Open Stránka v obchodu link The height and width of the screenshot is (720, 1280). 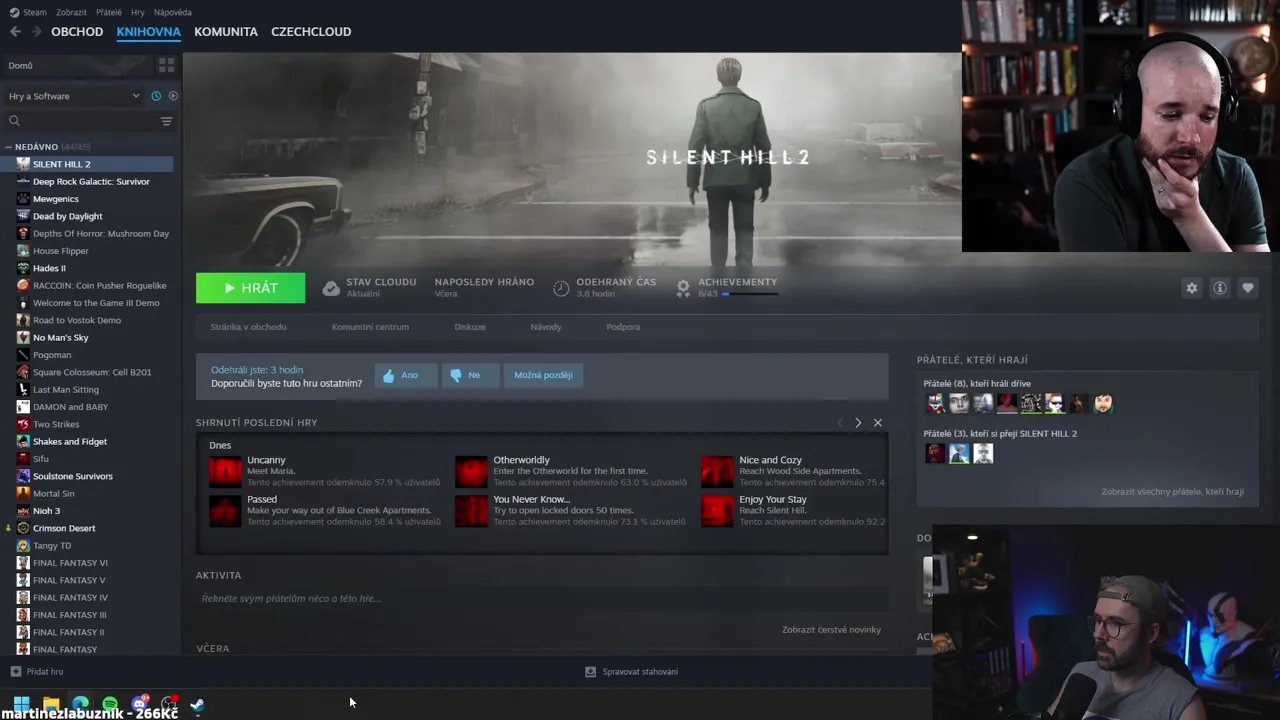point(248,327)
